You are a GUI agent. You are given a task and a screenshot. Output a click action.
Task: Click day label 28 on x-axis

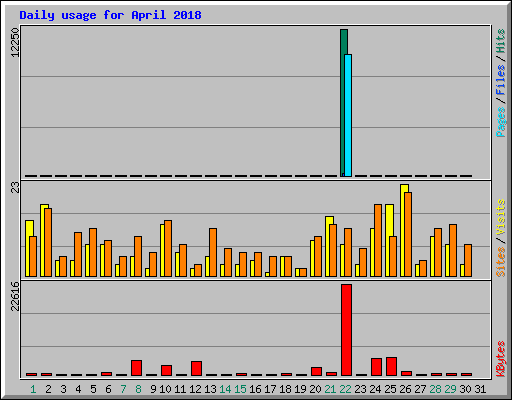pyautogui.click(x=435, y=389)
